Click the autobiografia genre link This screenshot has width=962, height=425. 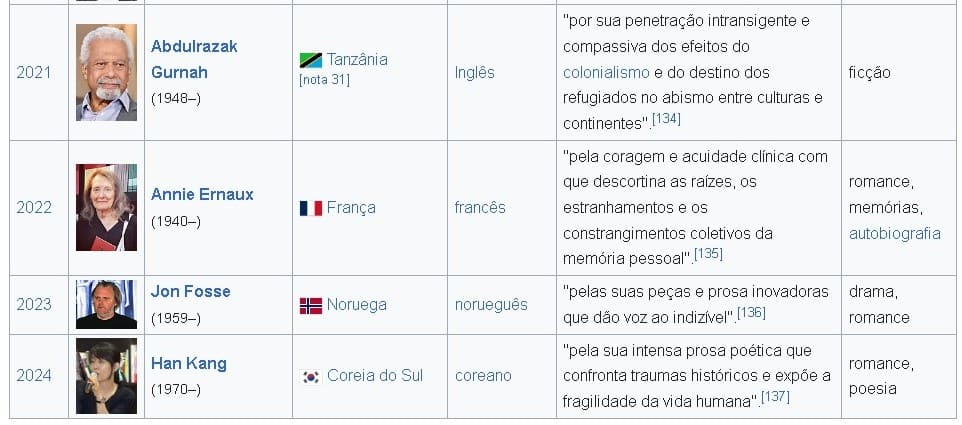(894, 233)
